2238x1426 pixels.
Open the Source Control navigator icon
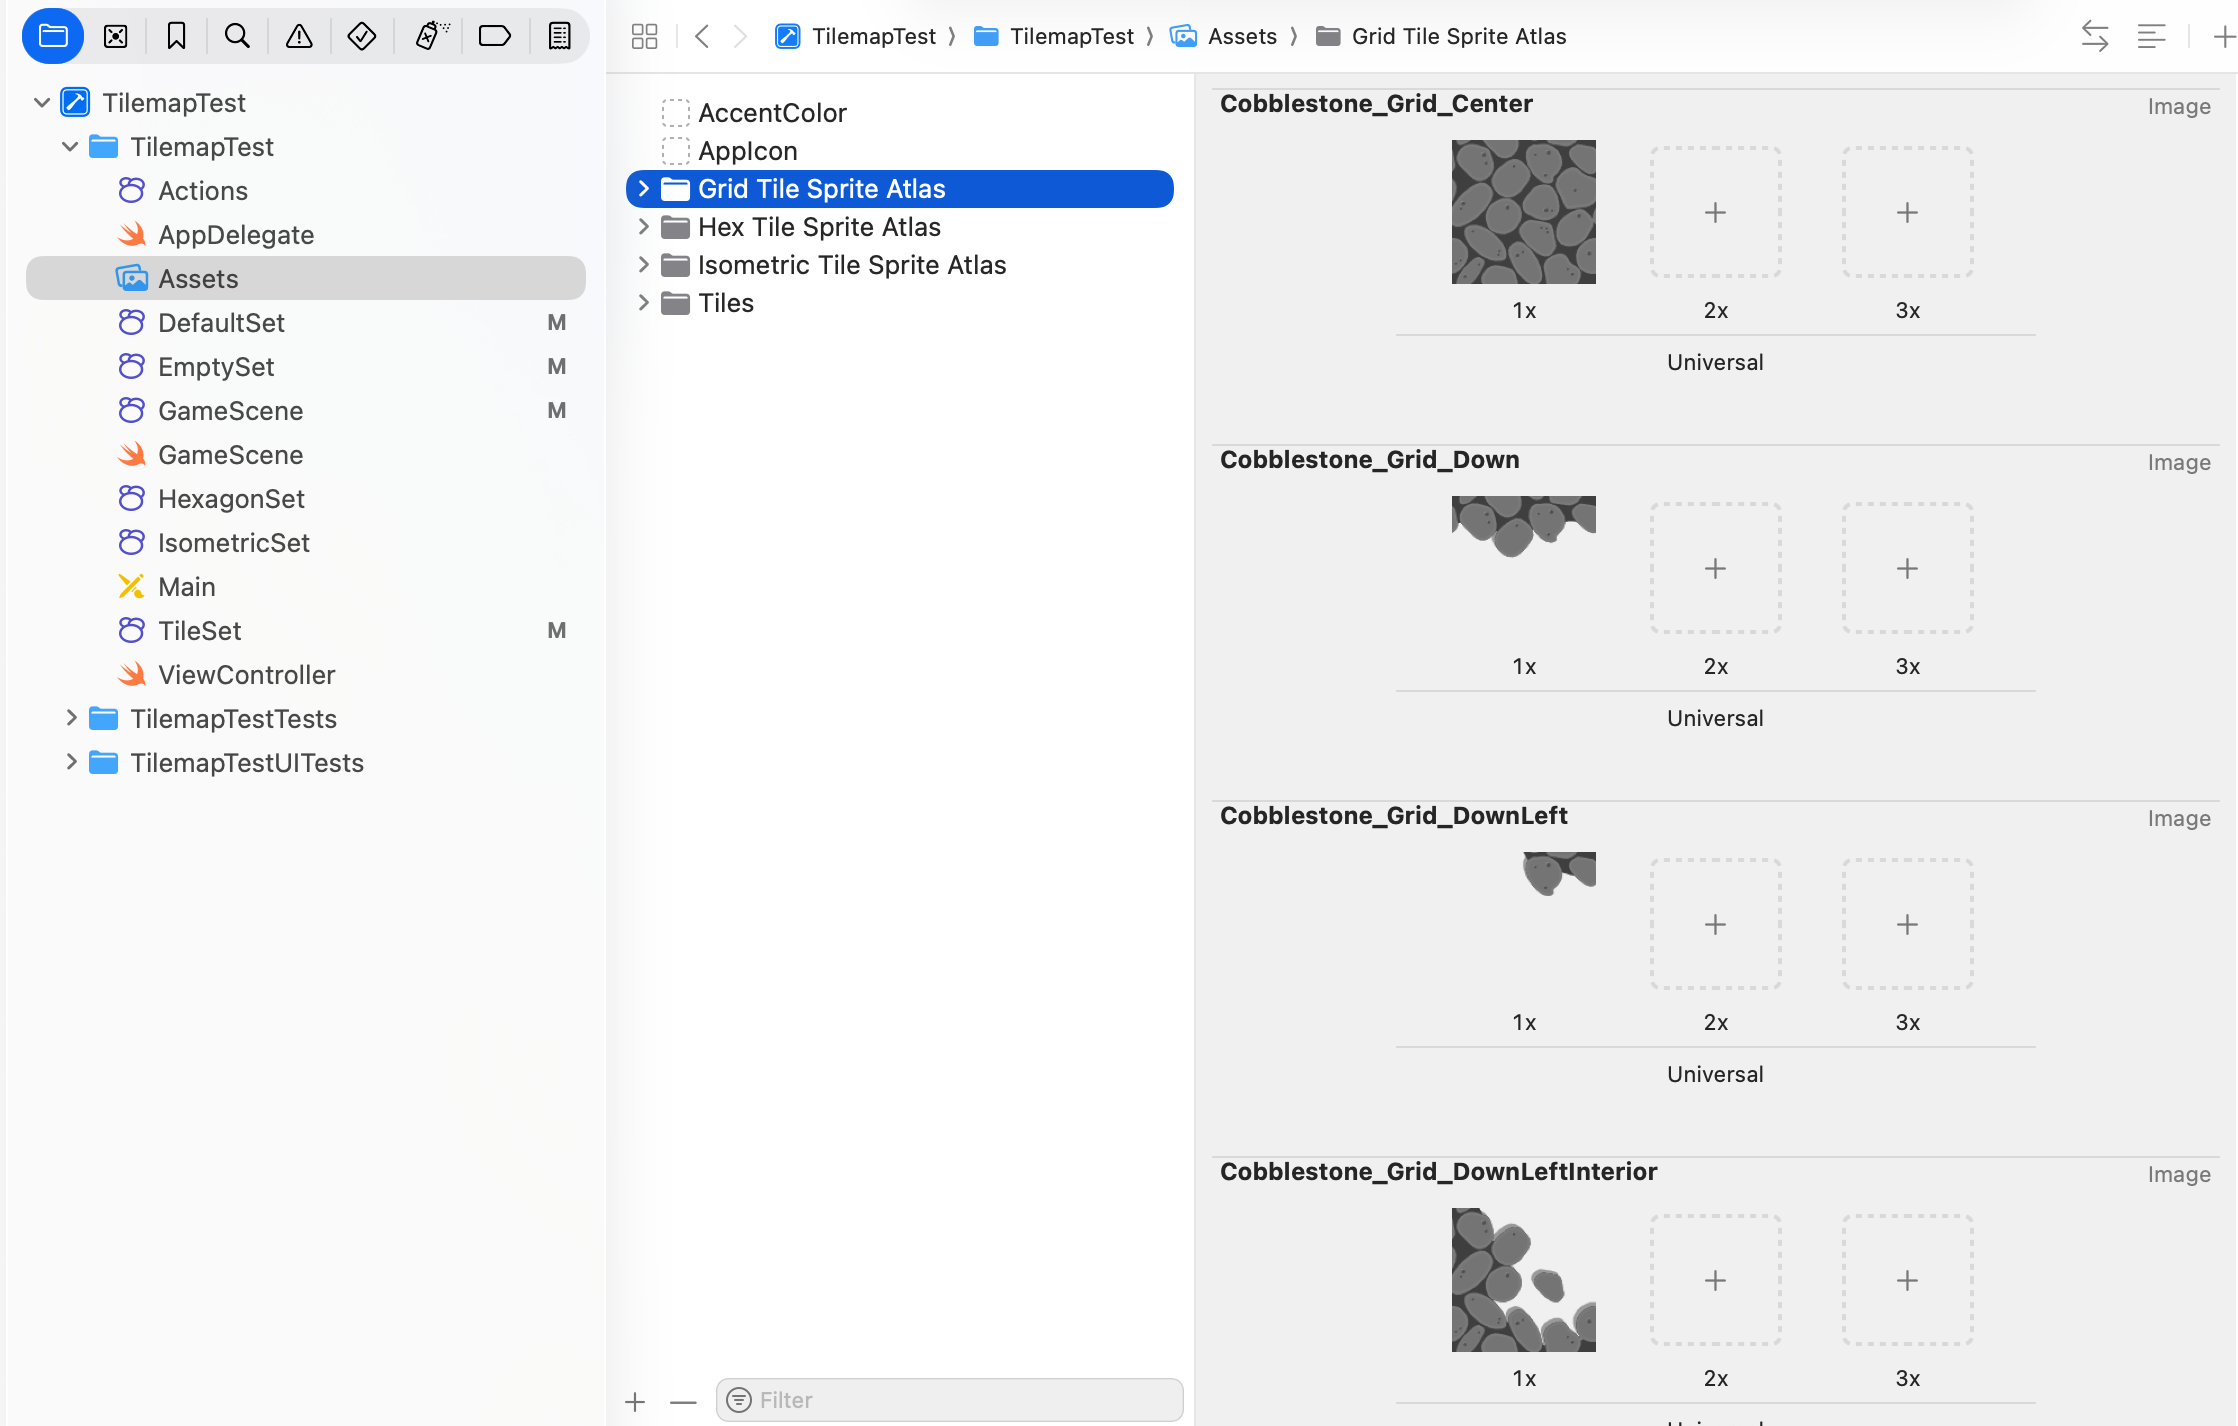(116, 37)
